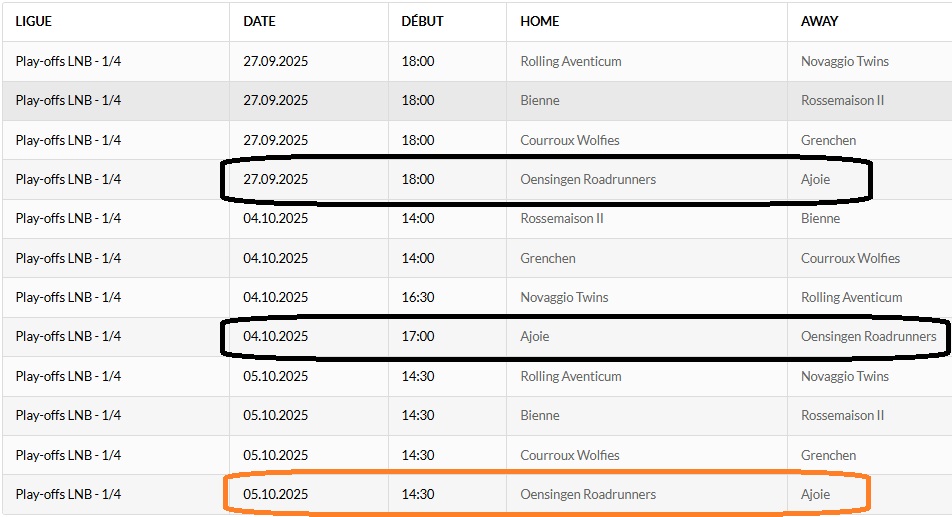Click the DÉBUT column header
Image resolution: width=952 pixels, height=517 pixels.
[422, 21]
